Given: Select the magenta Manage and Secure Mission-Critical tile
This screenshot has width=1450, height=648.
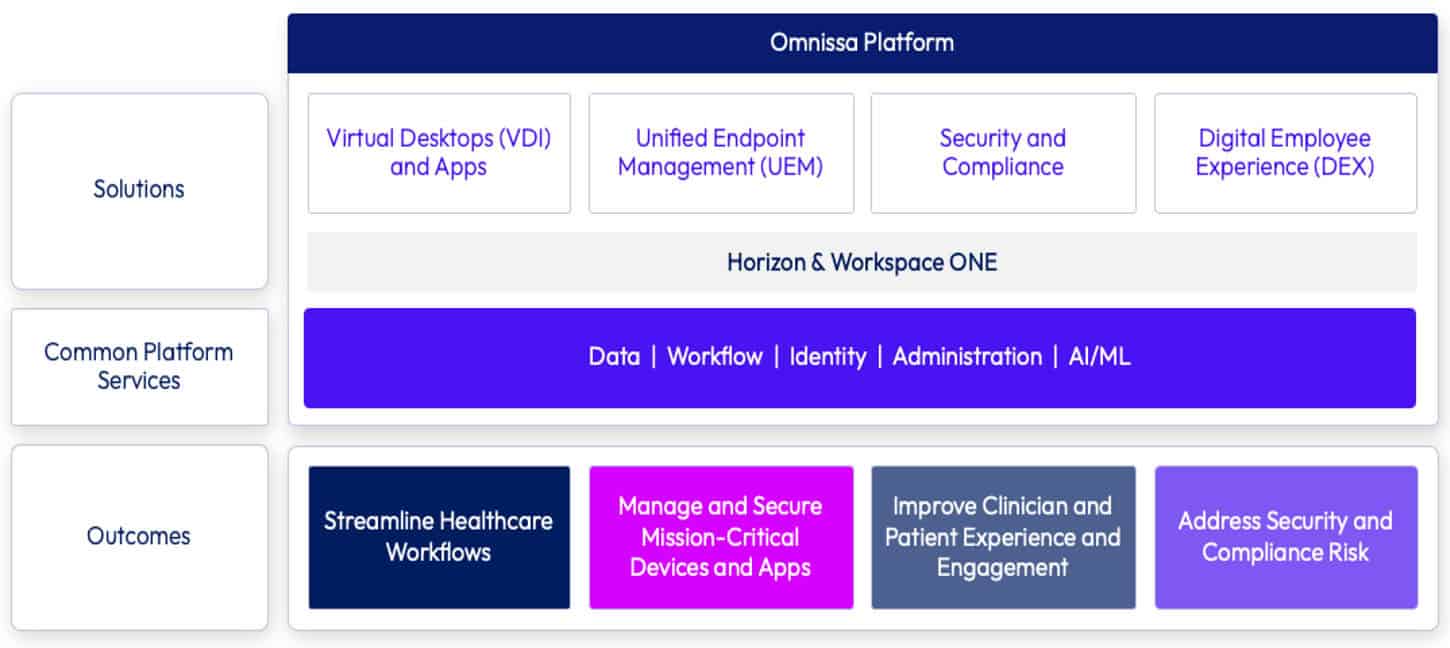Looking at the screenshot, I should 720,537.
